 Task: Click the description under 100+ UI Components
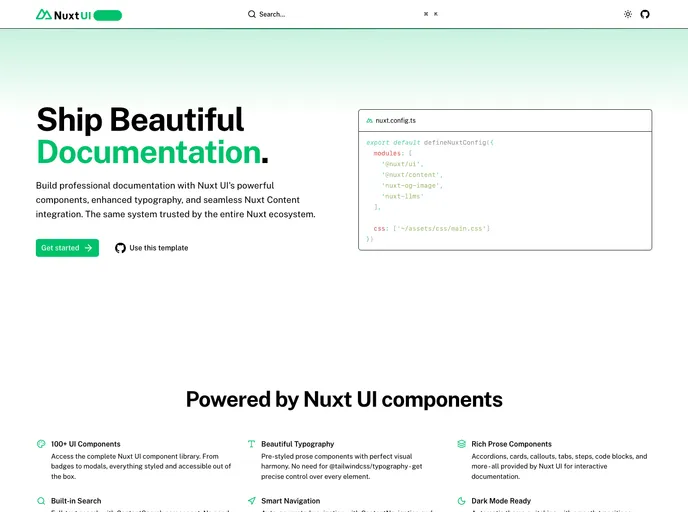coord(141,466)
